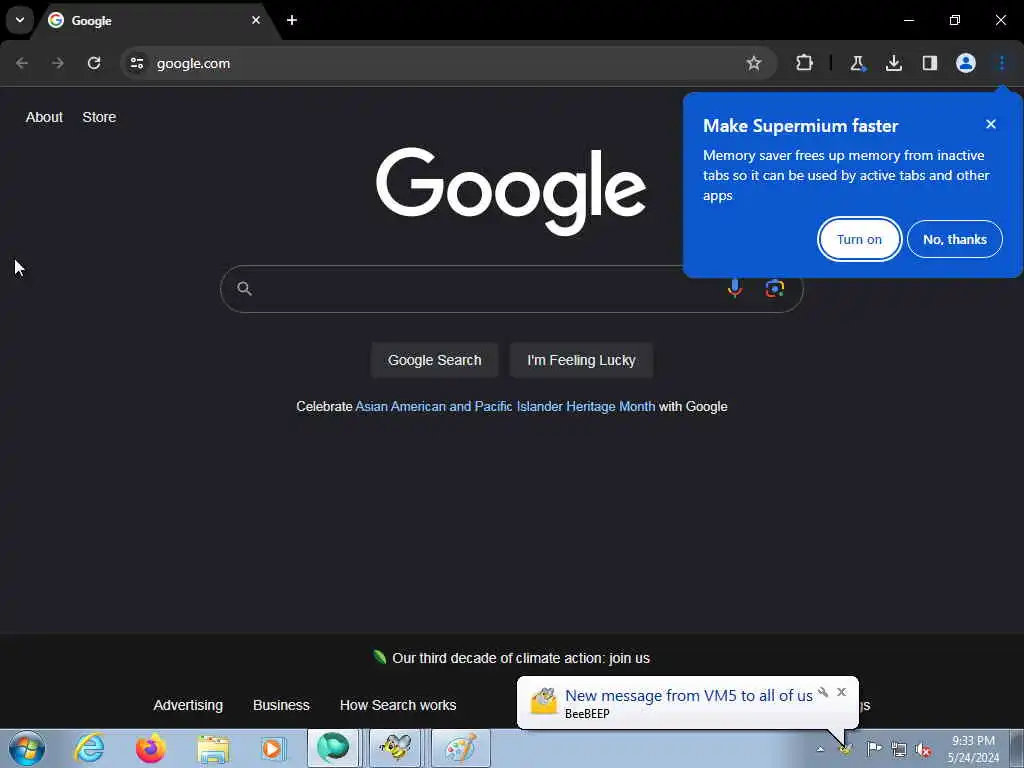The image size is (1024, 768).
Task: Decline Memory saver with No, thanks
Action: (x=955, y=240)
